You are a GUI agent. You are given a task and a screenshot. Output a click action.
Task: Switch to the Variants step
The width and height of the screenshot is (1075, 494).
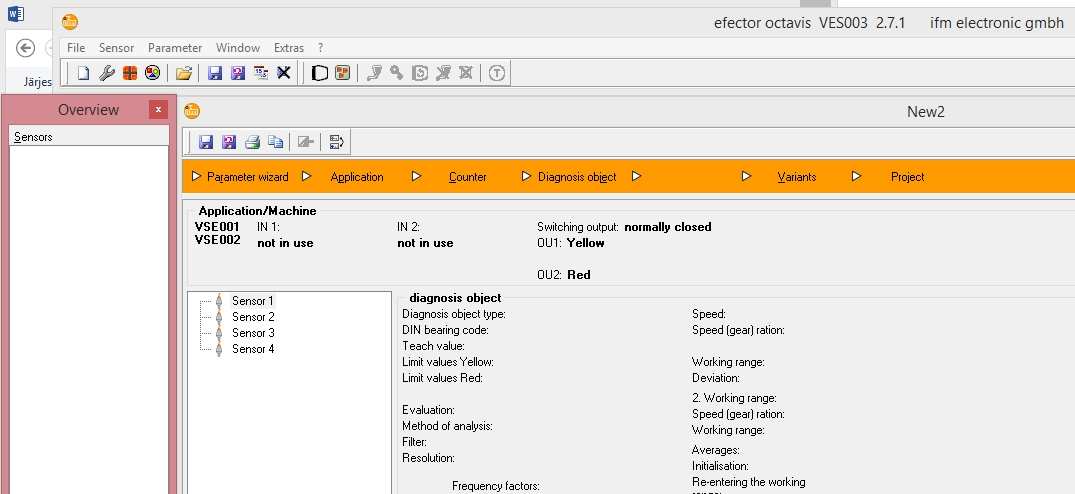pos(797,177)
